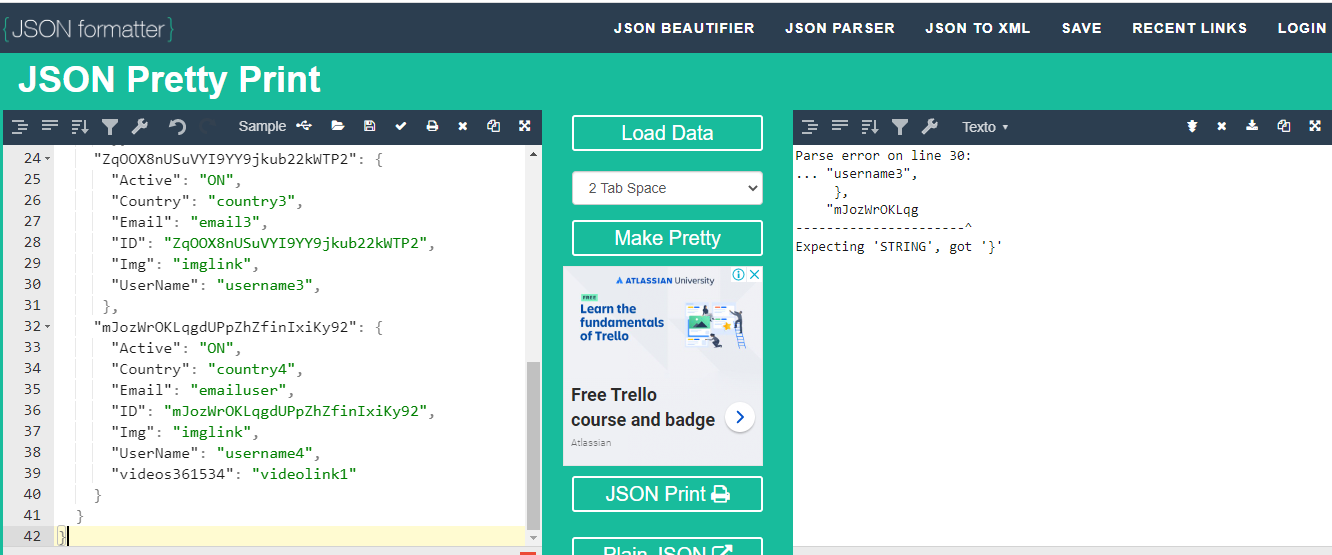Click the sort icon in right output toolbar

(x=870, y=126)
